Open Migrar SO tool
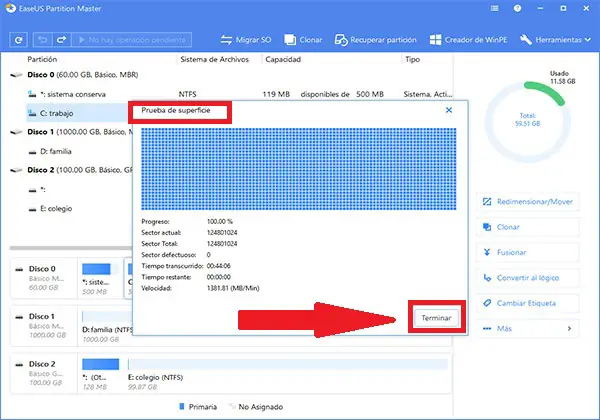Screen dimensions: 600x420 tap(246, 40)
